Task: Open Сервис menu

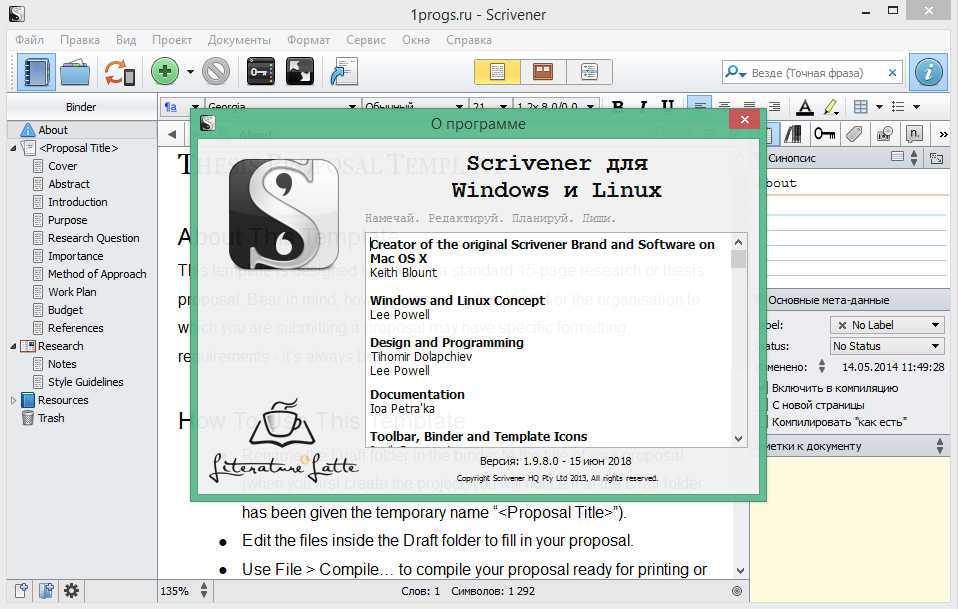Action: [365, 40]
